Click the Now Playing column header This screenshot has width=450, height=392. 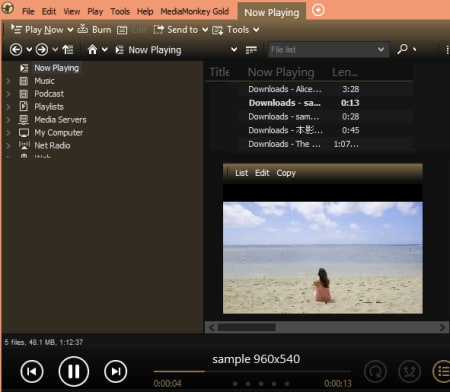pos(281,72)
